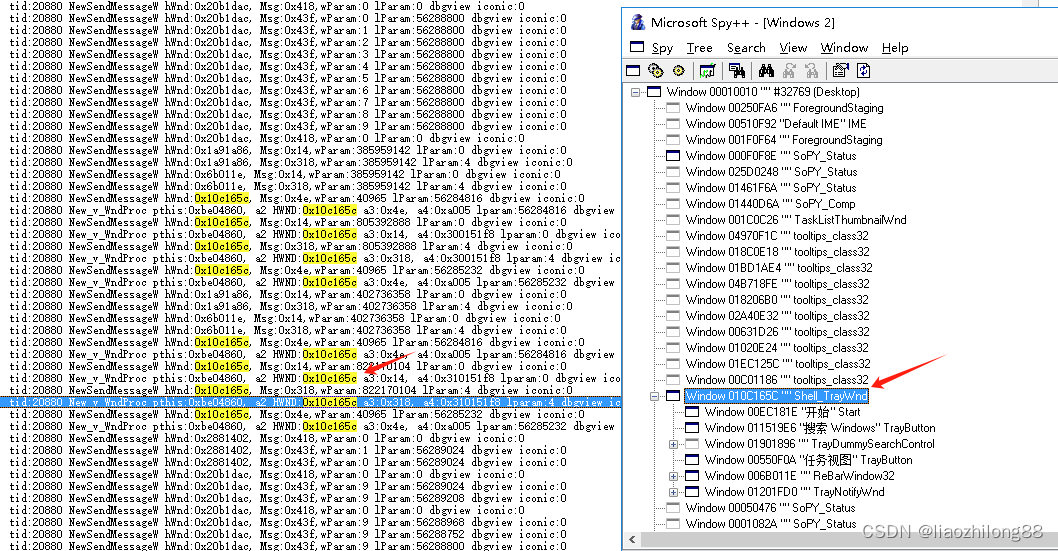Viewport: 1058px width, 551px height.
Task: Expand the TrayNotifyWnd node
Action: (673, 492)
